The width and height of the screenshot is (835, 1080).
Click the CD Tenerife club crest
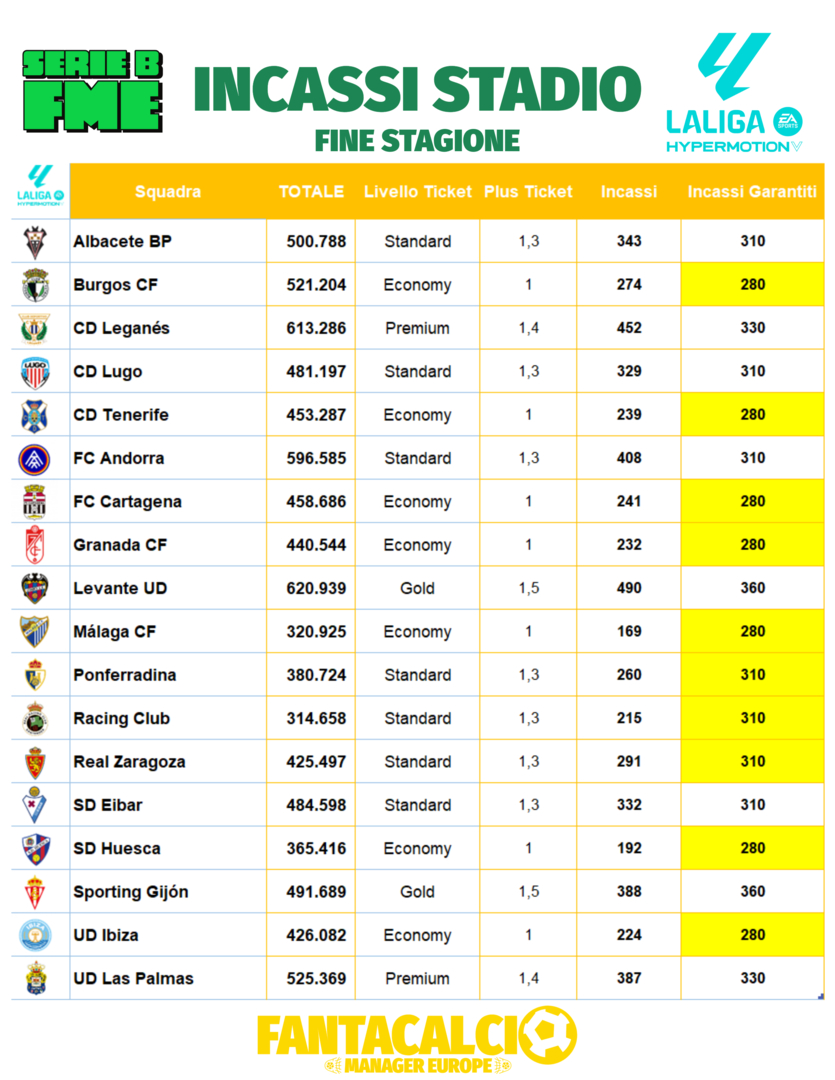coord(35,415)
